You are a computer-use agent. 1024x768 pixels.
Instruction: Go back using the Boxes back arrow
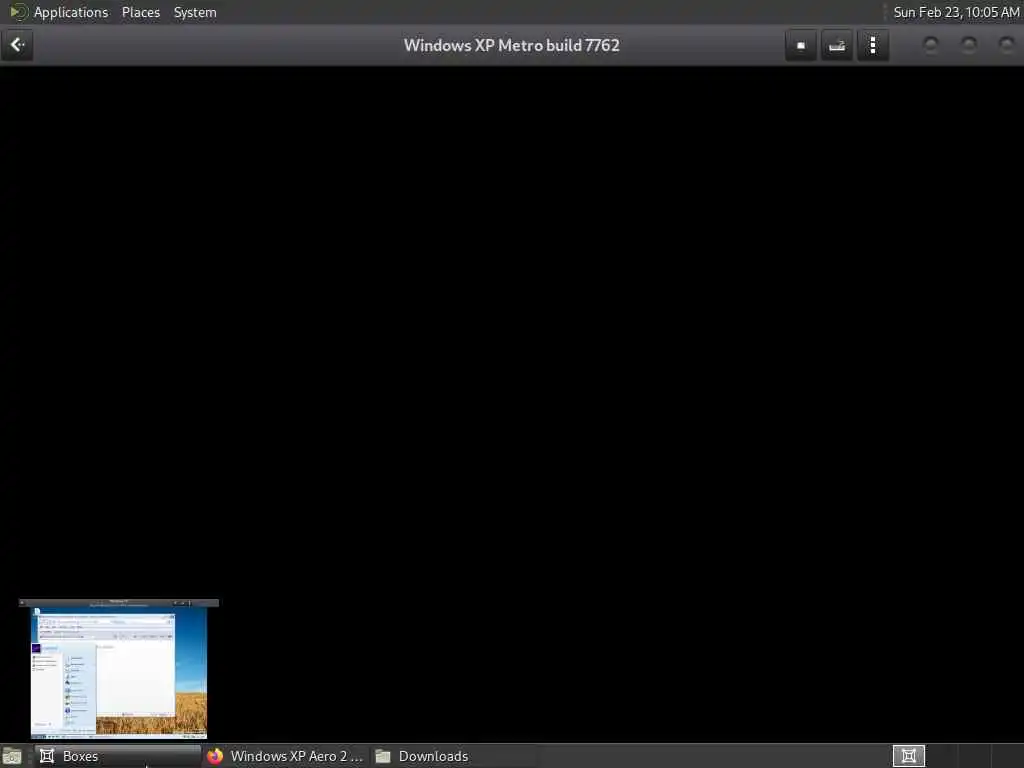(17, 45)
